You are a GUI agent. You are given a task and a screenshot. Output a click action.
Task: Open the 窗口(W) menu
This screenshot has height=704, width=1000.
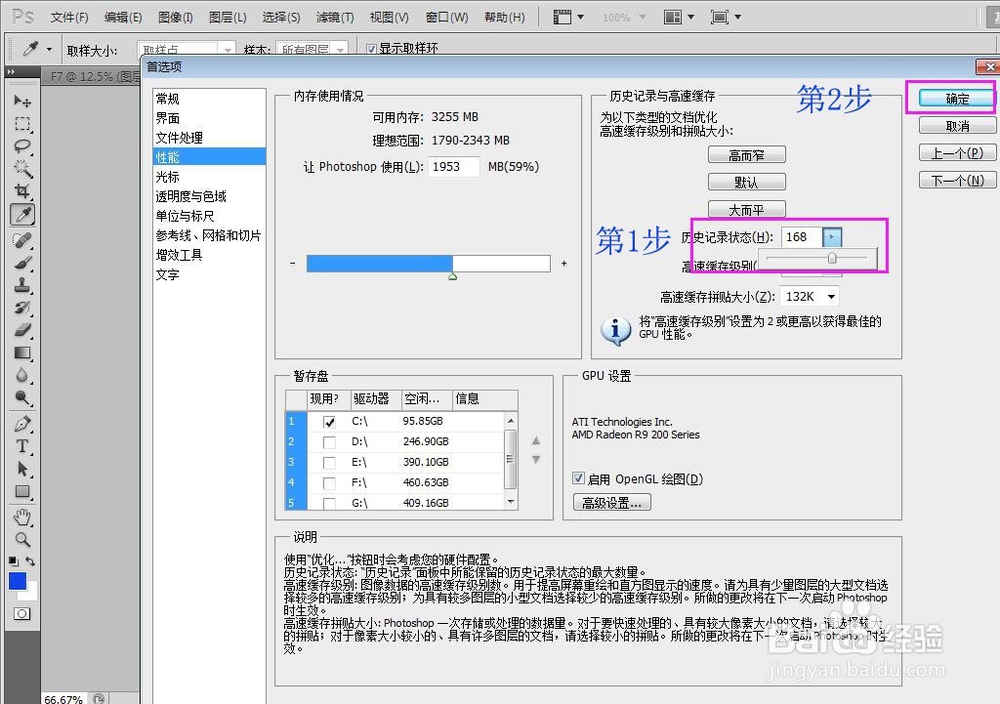coord(446,17)
